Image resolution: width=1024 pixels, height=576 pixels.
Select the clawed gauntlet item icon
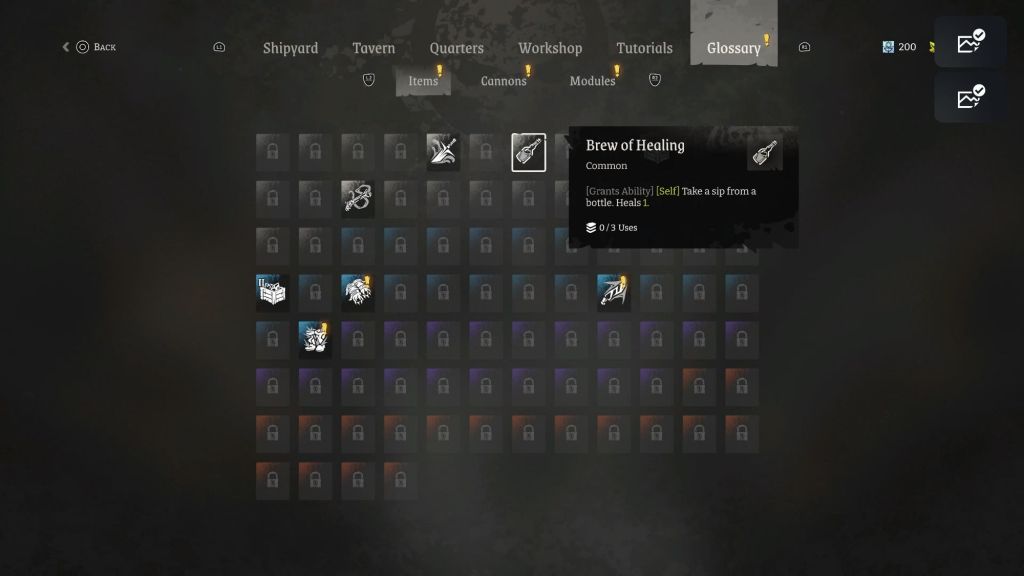click(x=358, y=293)
